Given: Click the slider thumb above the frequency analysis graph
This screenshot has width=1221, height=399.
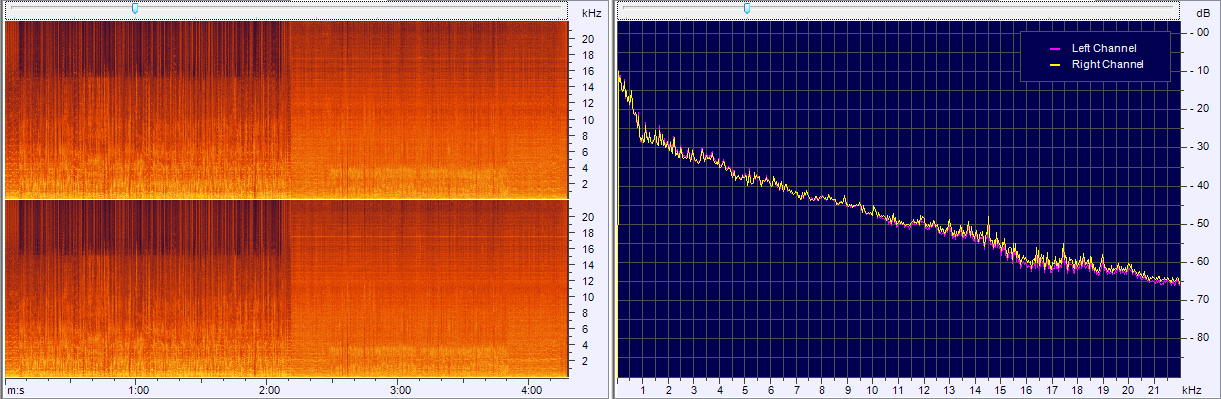Looking at the screenshot, I should click(x=746, y=8).
